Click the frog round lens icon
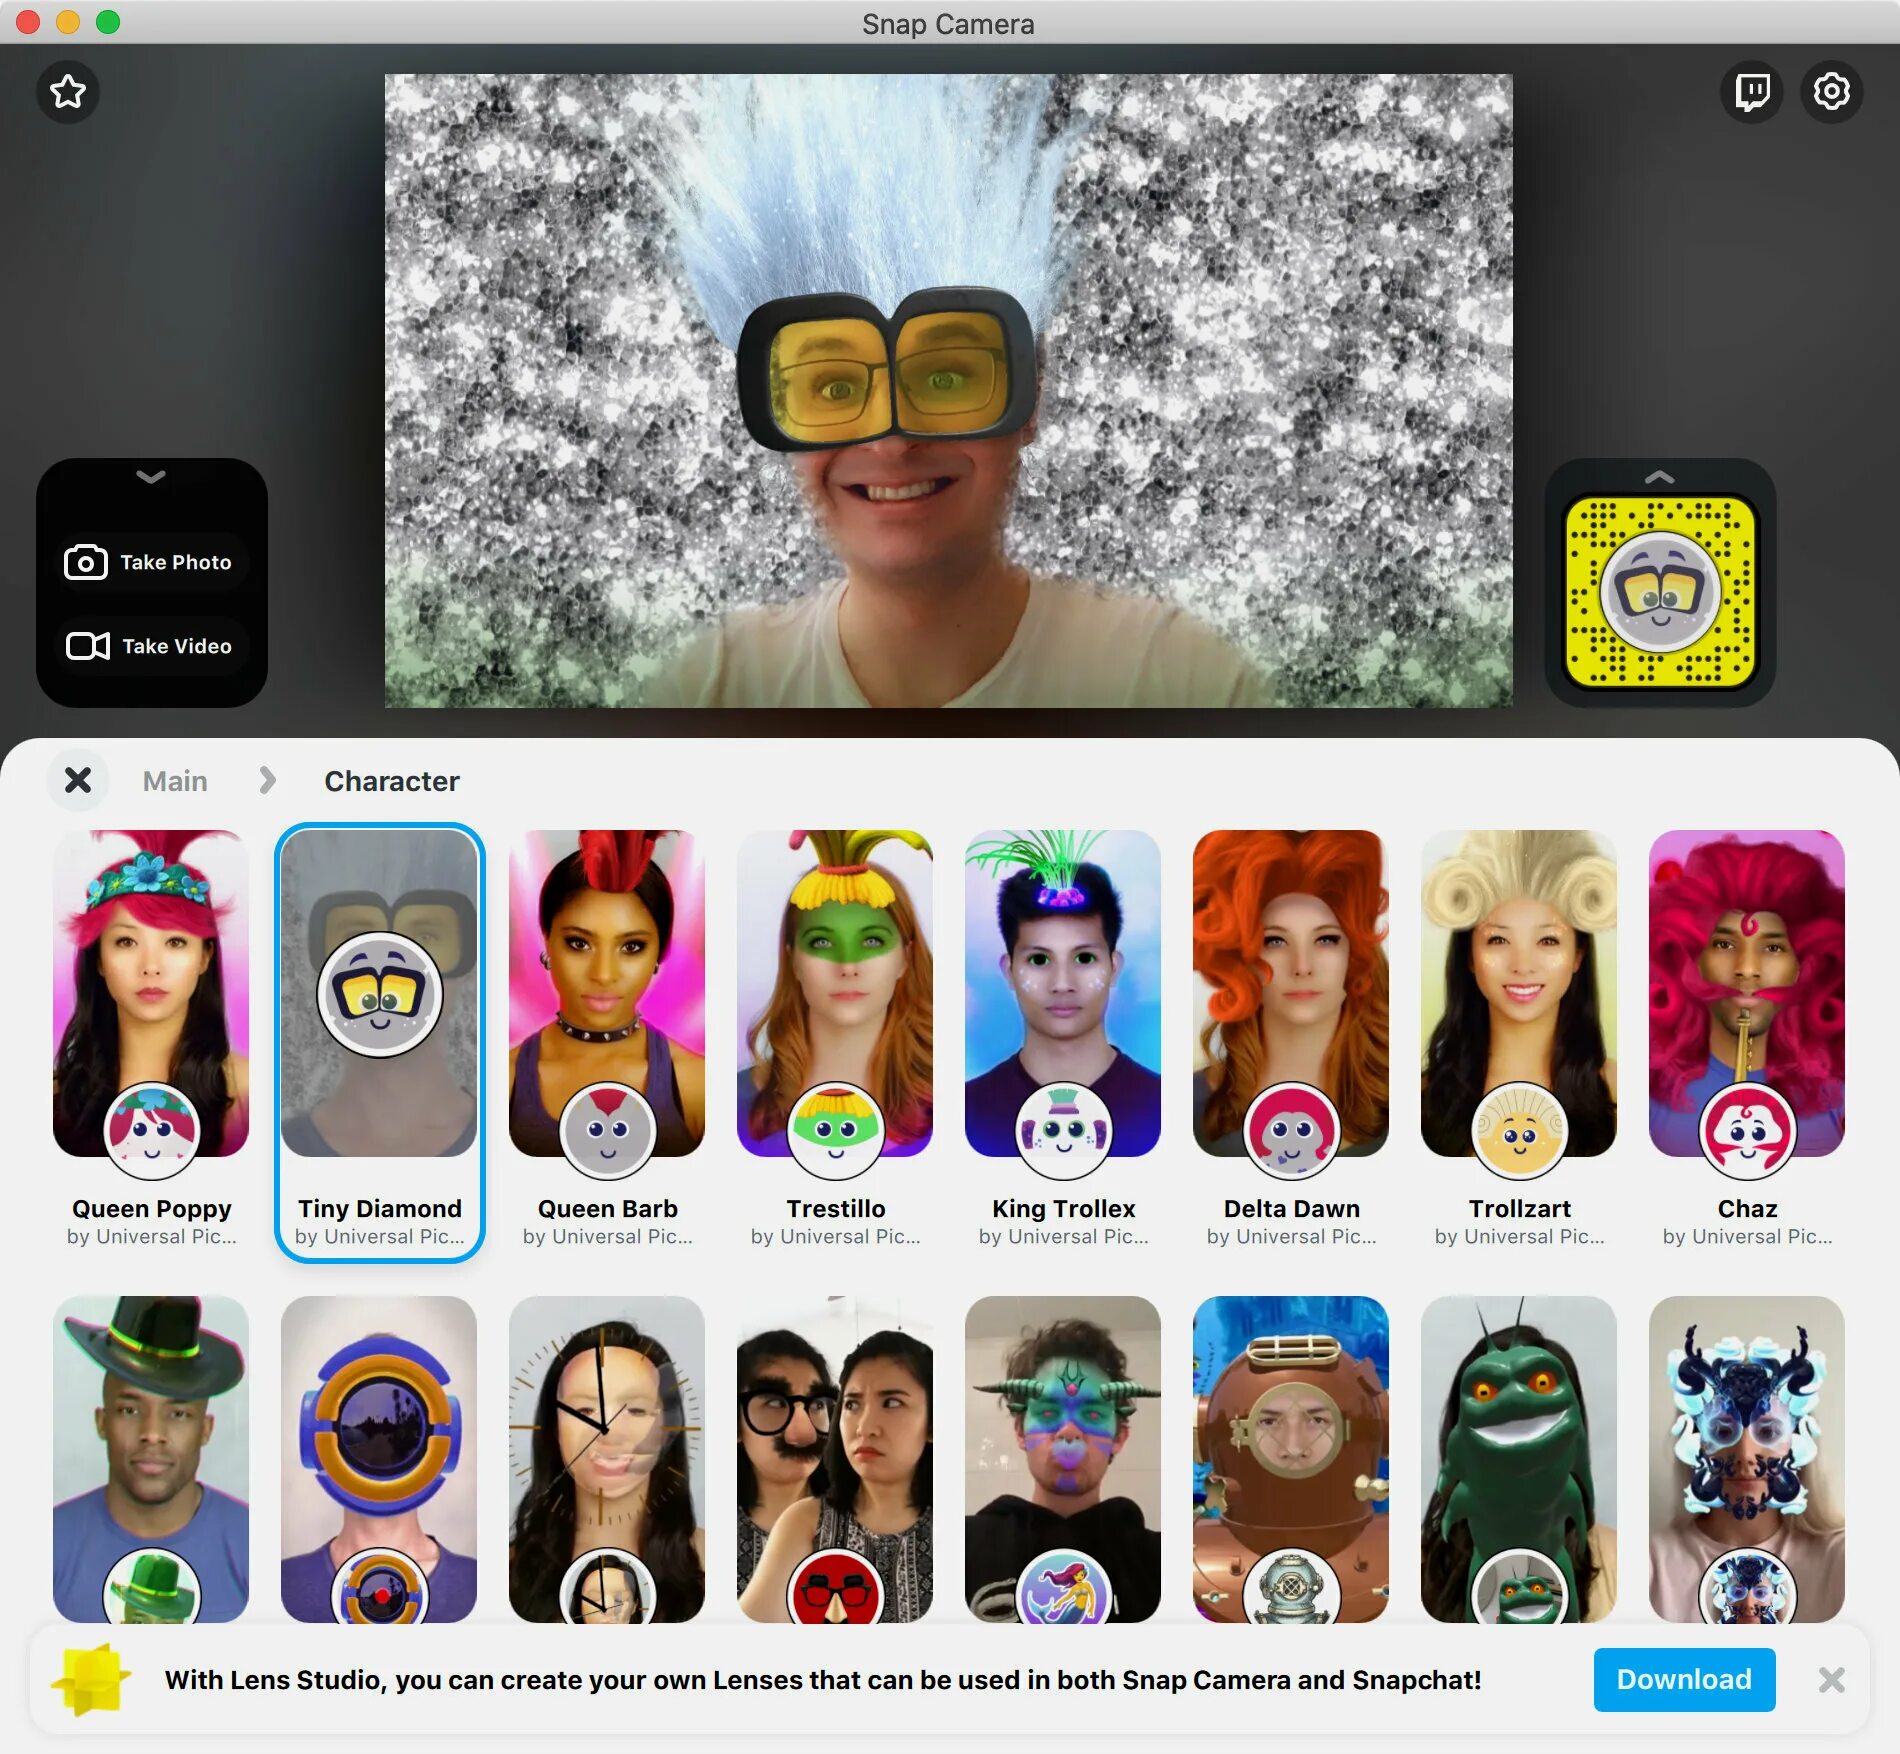Screen dimensions: 1900x1754 1520,1587
